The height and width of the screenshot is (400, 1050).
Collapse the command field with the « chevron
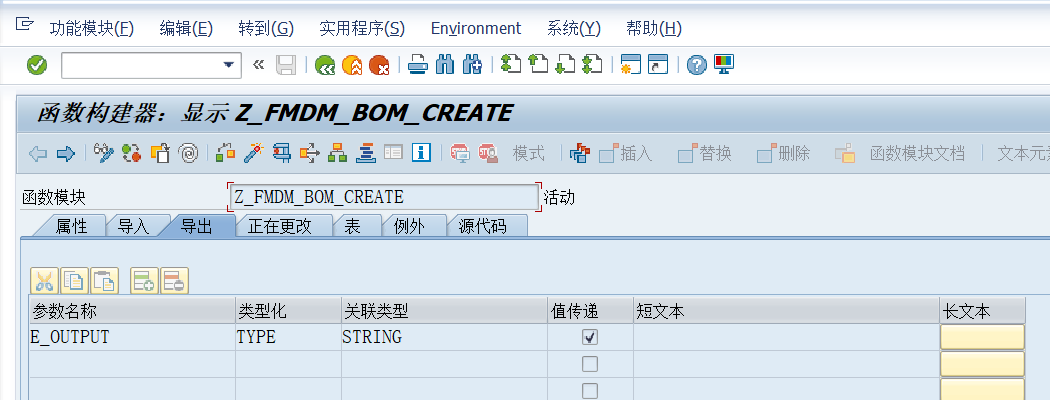258,65
